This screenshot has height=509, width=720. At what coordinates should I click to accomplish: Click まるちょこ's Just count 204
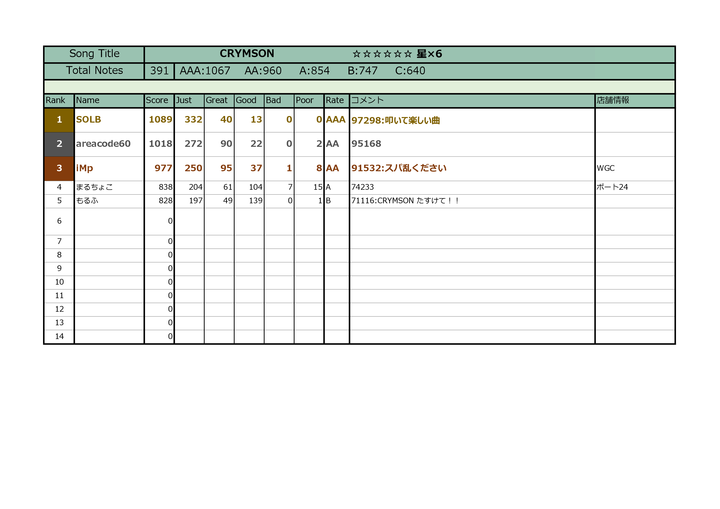coord(196,187)
